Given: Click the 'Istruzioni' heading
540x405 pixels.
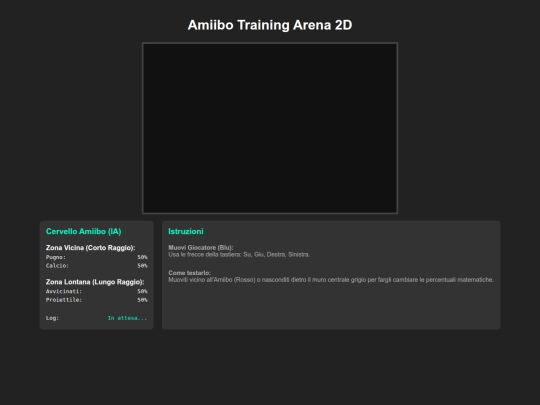Looking at the screenshot, I should pyautogui.click(x=186, y=231).
